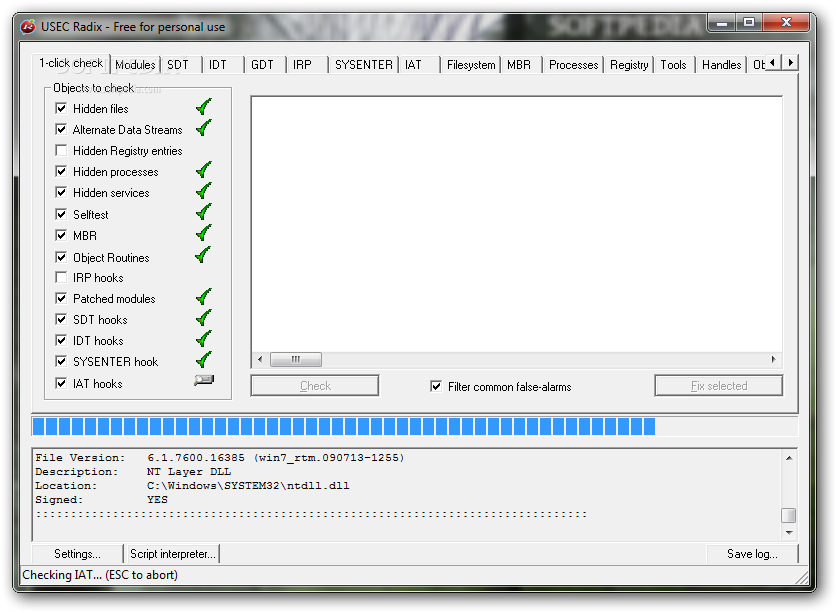Switch to the Processes tab
Screen dimensions: 837x613
pos(573,65)
